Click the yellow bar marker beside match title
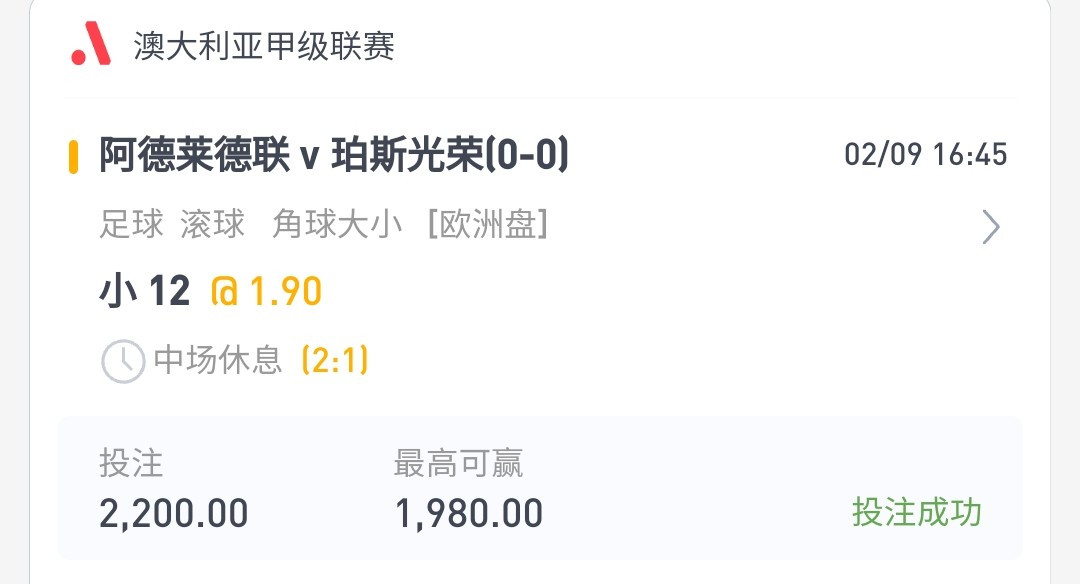 [x=73, y=156]
